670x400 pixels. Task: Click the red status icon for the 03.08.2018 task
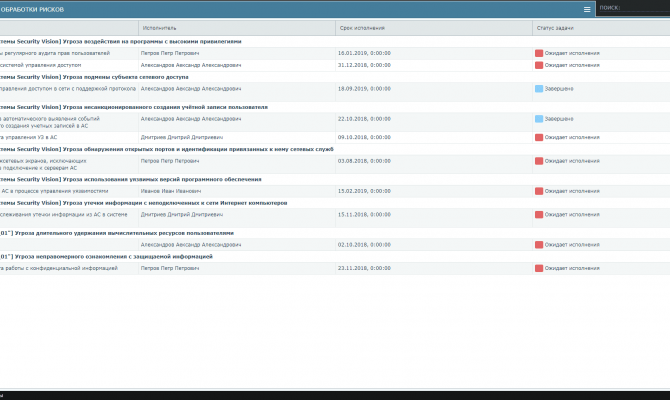539,161
